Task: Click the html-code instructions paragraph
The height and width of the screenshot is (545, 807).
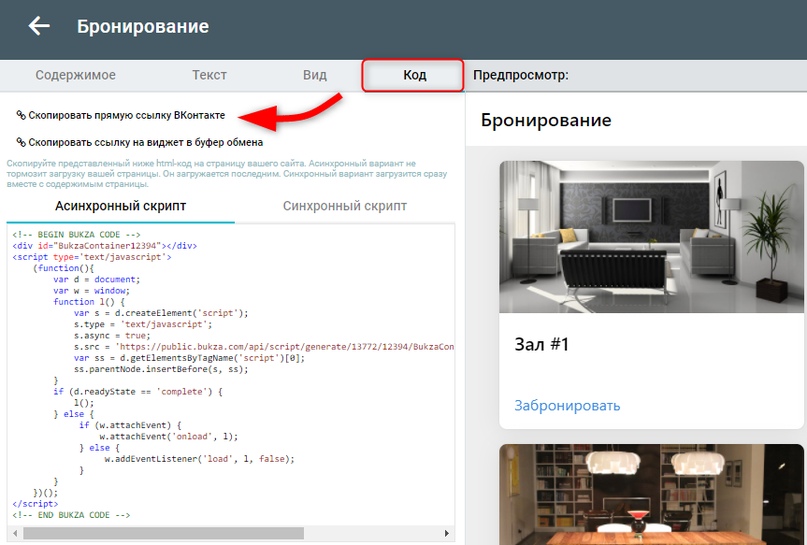Action: coord(226,173)
